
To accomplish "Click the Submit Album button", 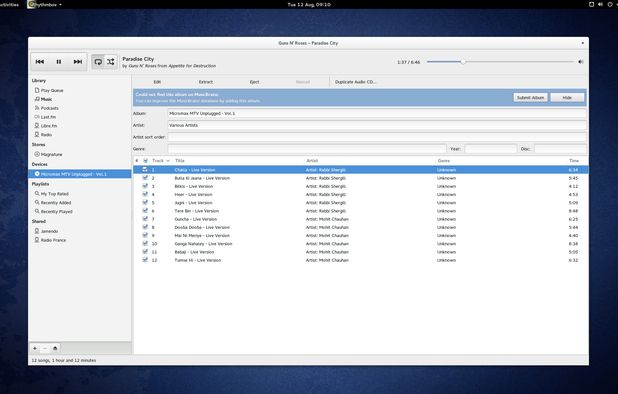I will 530,97.
